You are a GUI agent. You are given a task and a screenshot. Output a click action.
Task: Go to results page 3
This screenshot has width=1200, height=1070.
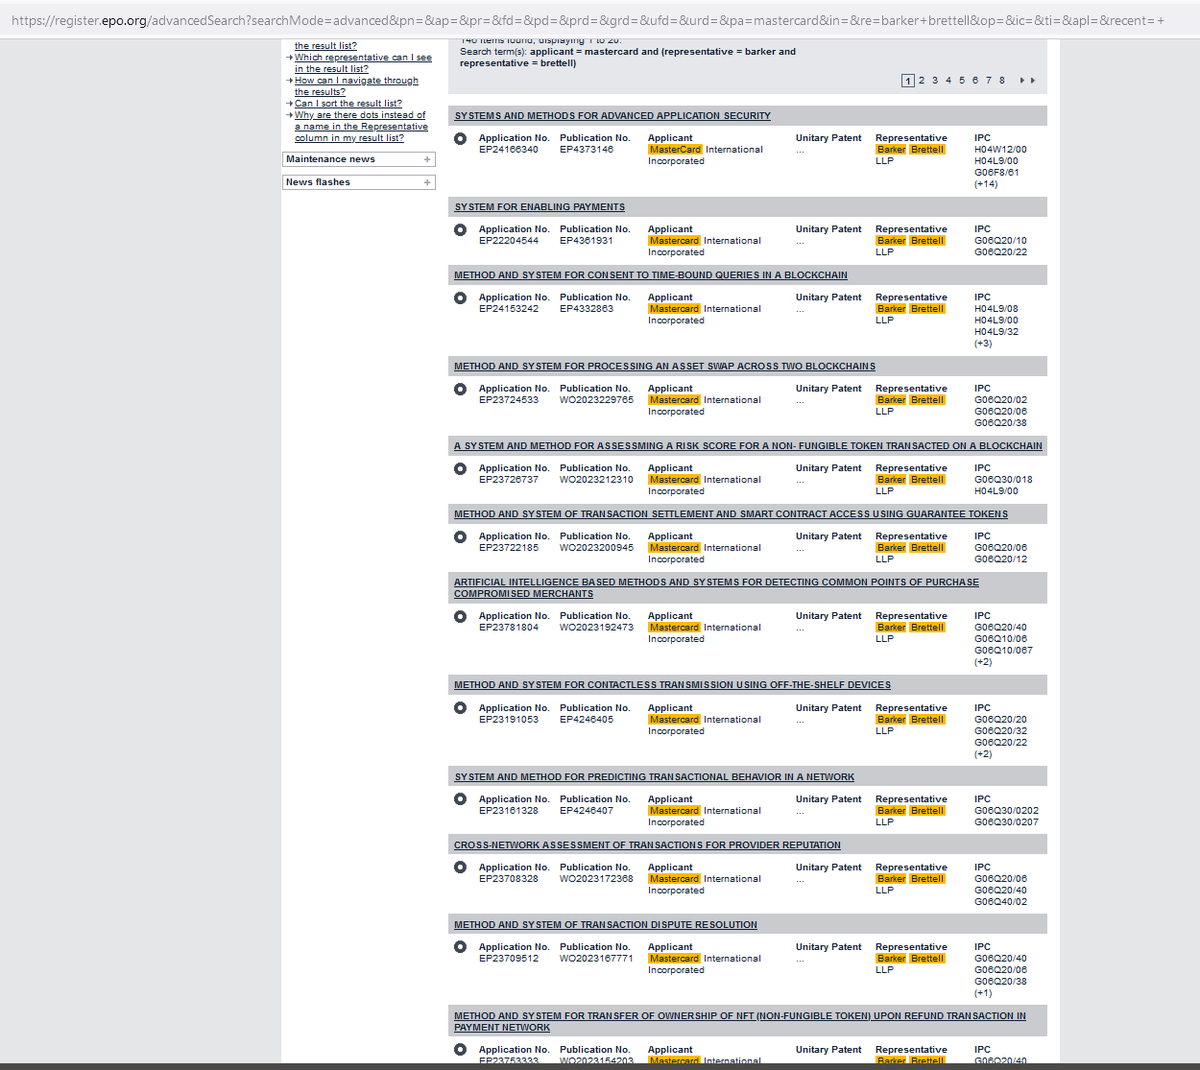[935, 80]
